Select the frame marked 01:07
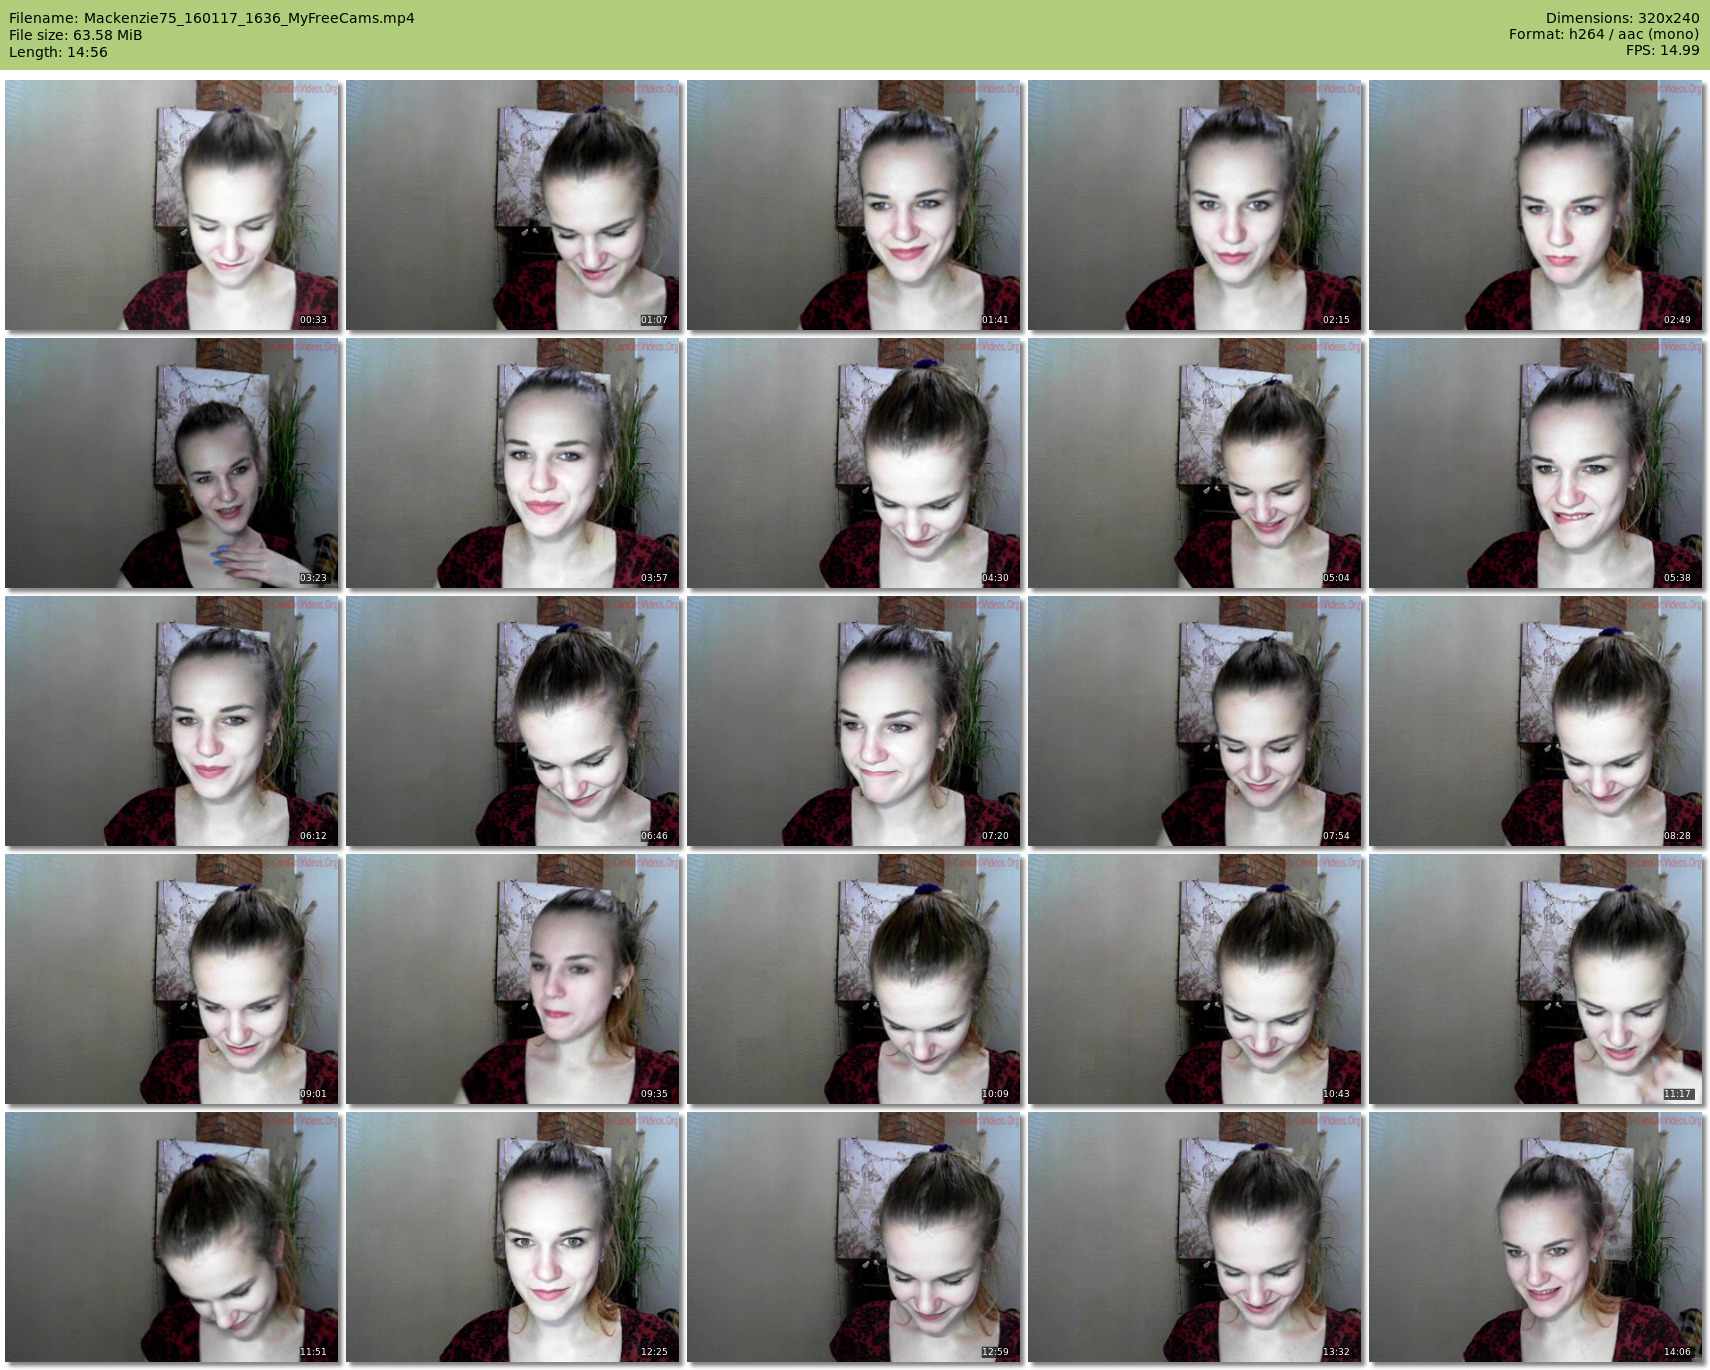Viewport: 1710px width, 1370px height. (513, 205)
